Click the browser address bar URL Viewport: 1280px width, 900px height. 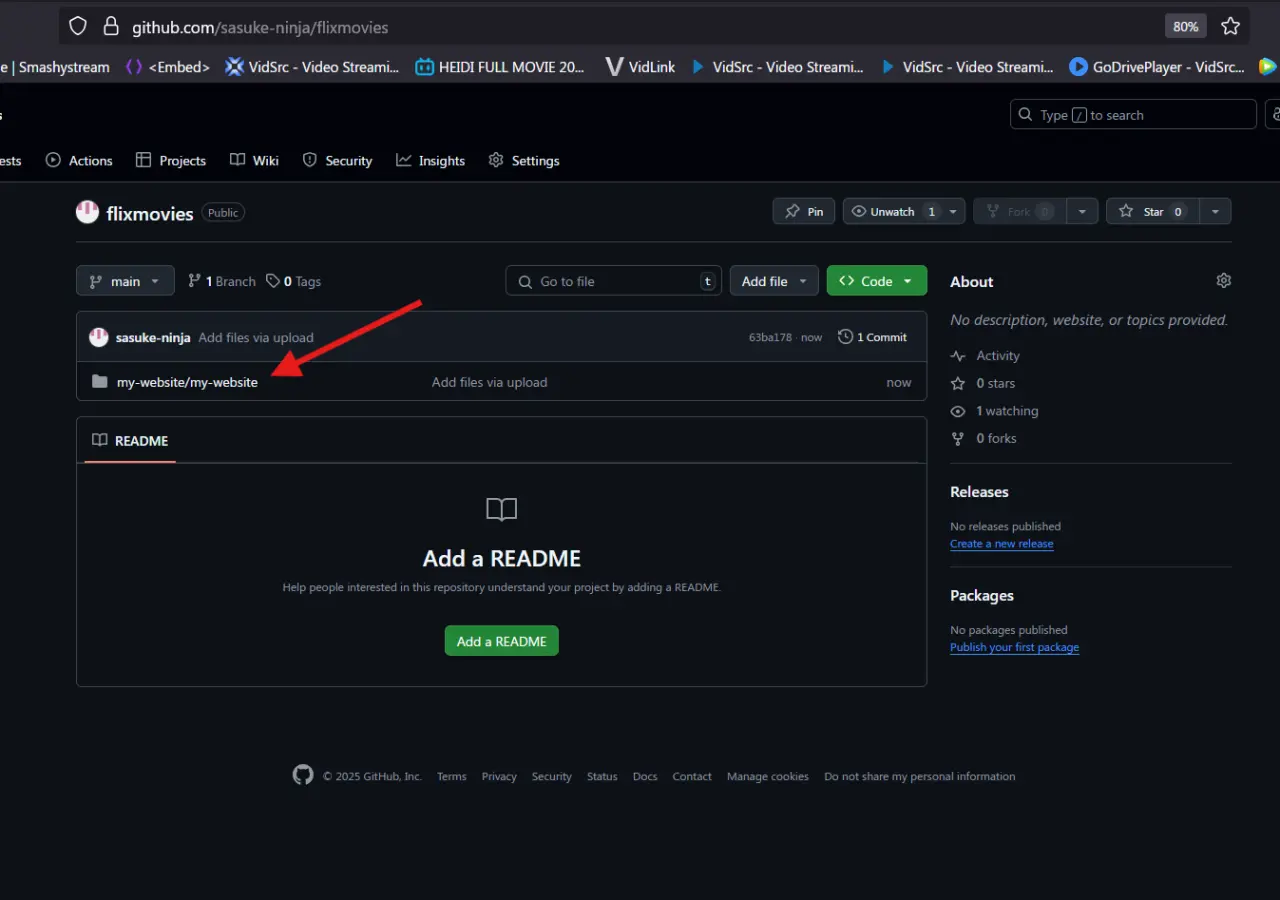point(260,27)
